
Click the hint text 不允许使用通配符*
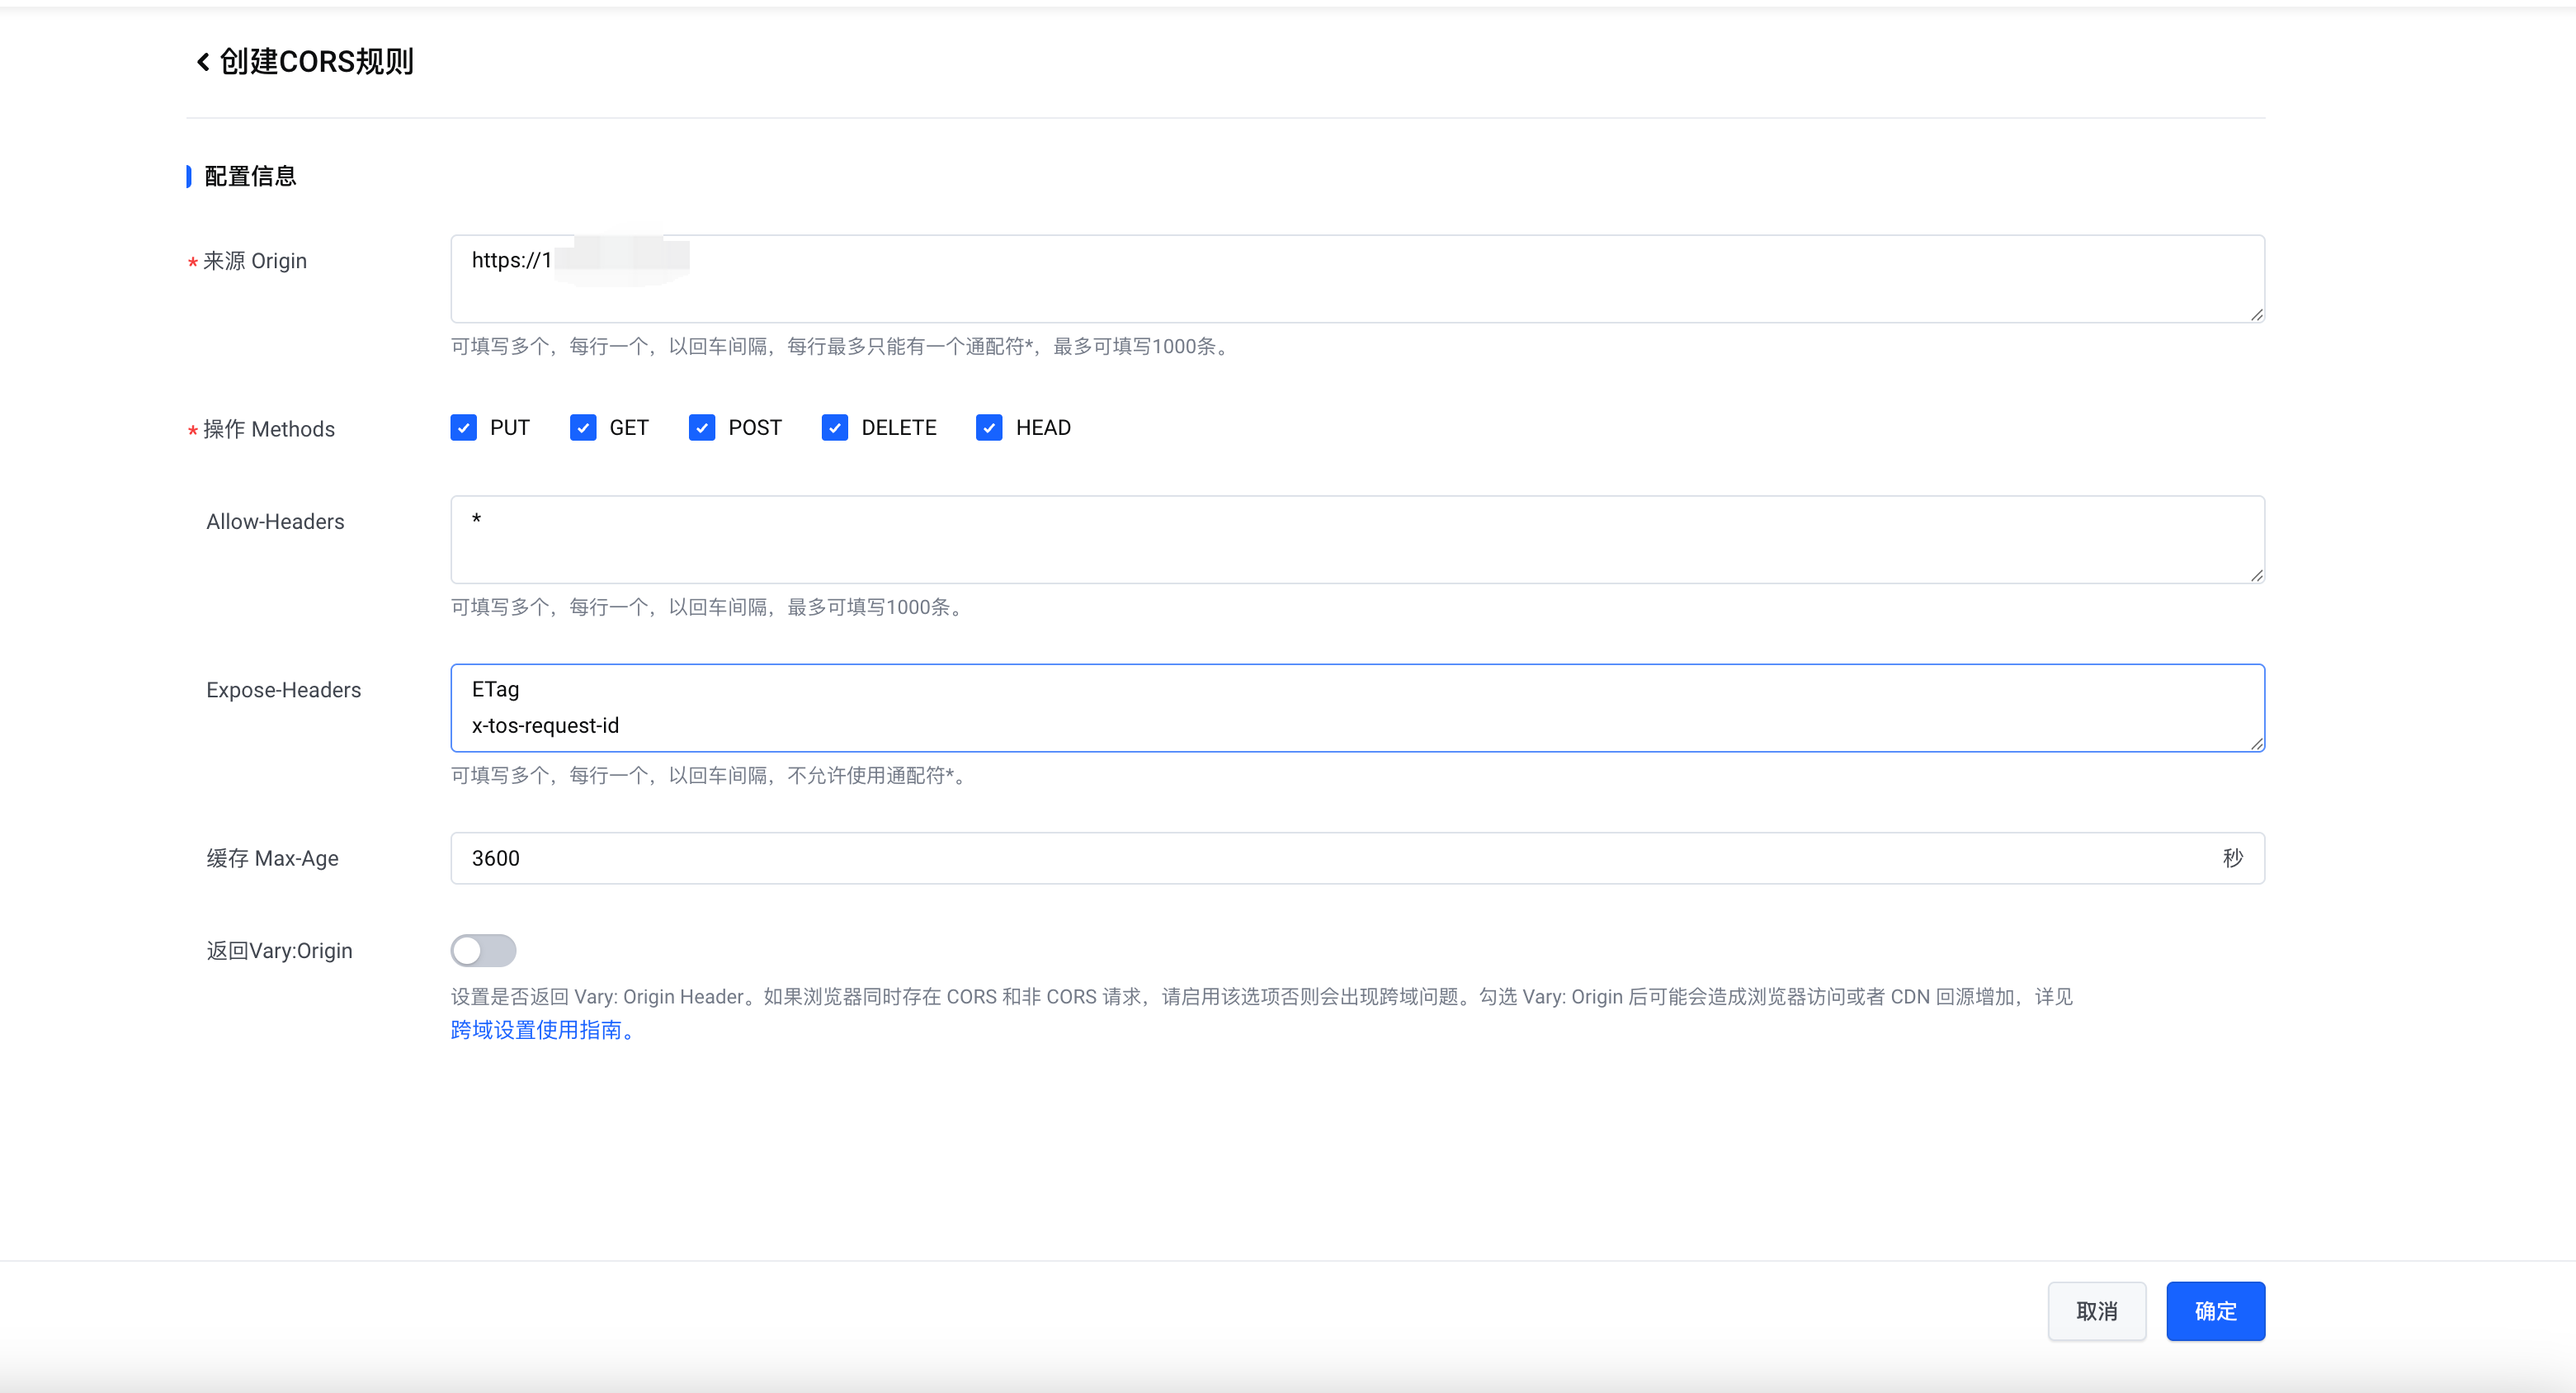tap(876, 775)
